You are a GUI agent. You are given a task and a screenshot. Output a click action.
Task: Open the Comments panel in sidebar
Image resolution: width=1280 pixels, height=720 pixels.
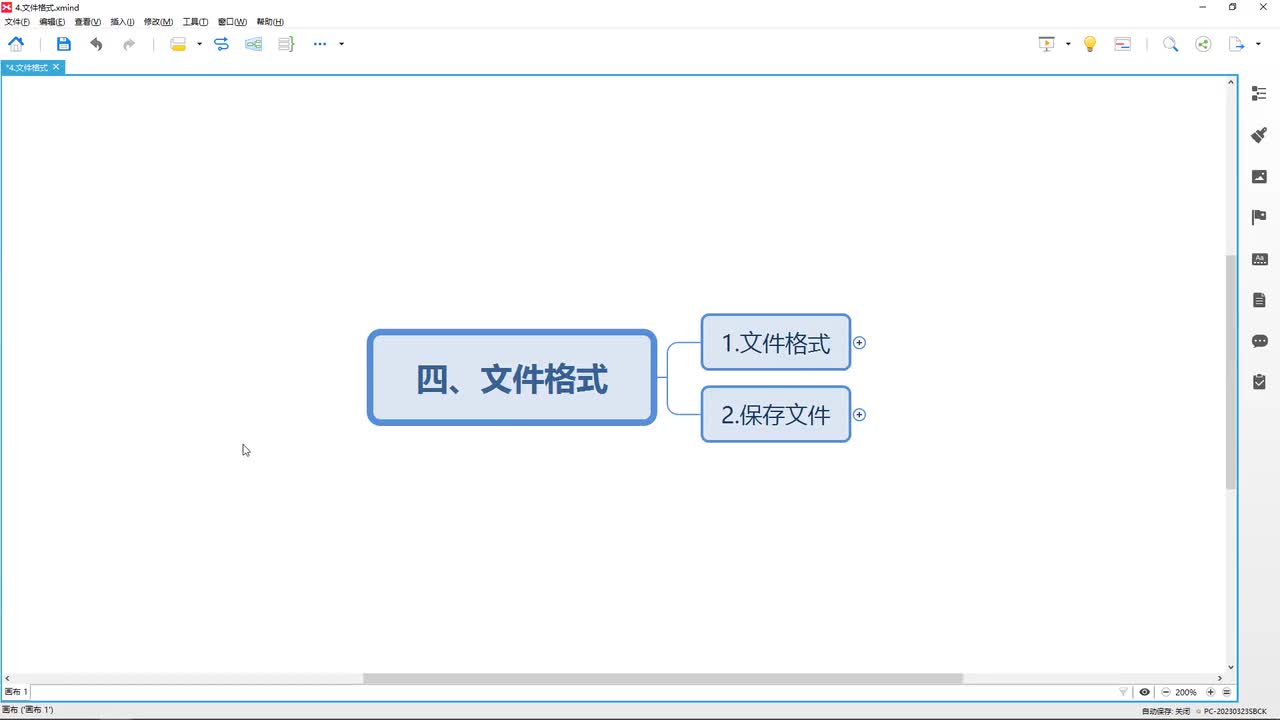[1259, 341]
